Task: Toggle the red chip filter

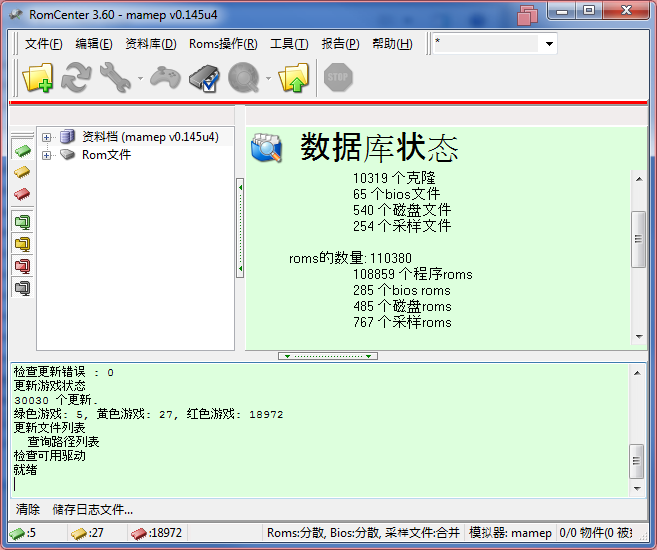Action: (x=22, y=193)
